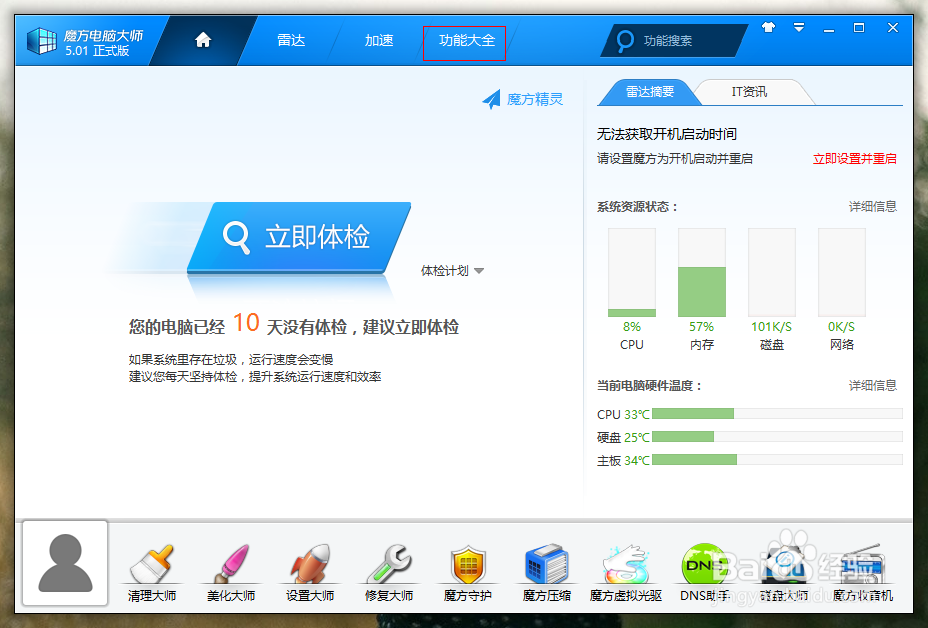Open 详细信息 for 当前电脑硬件温度
The width and height of the screenshot is (928, 628).
coord(873,386)
